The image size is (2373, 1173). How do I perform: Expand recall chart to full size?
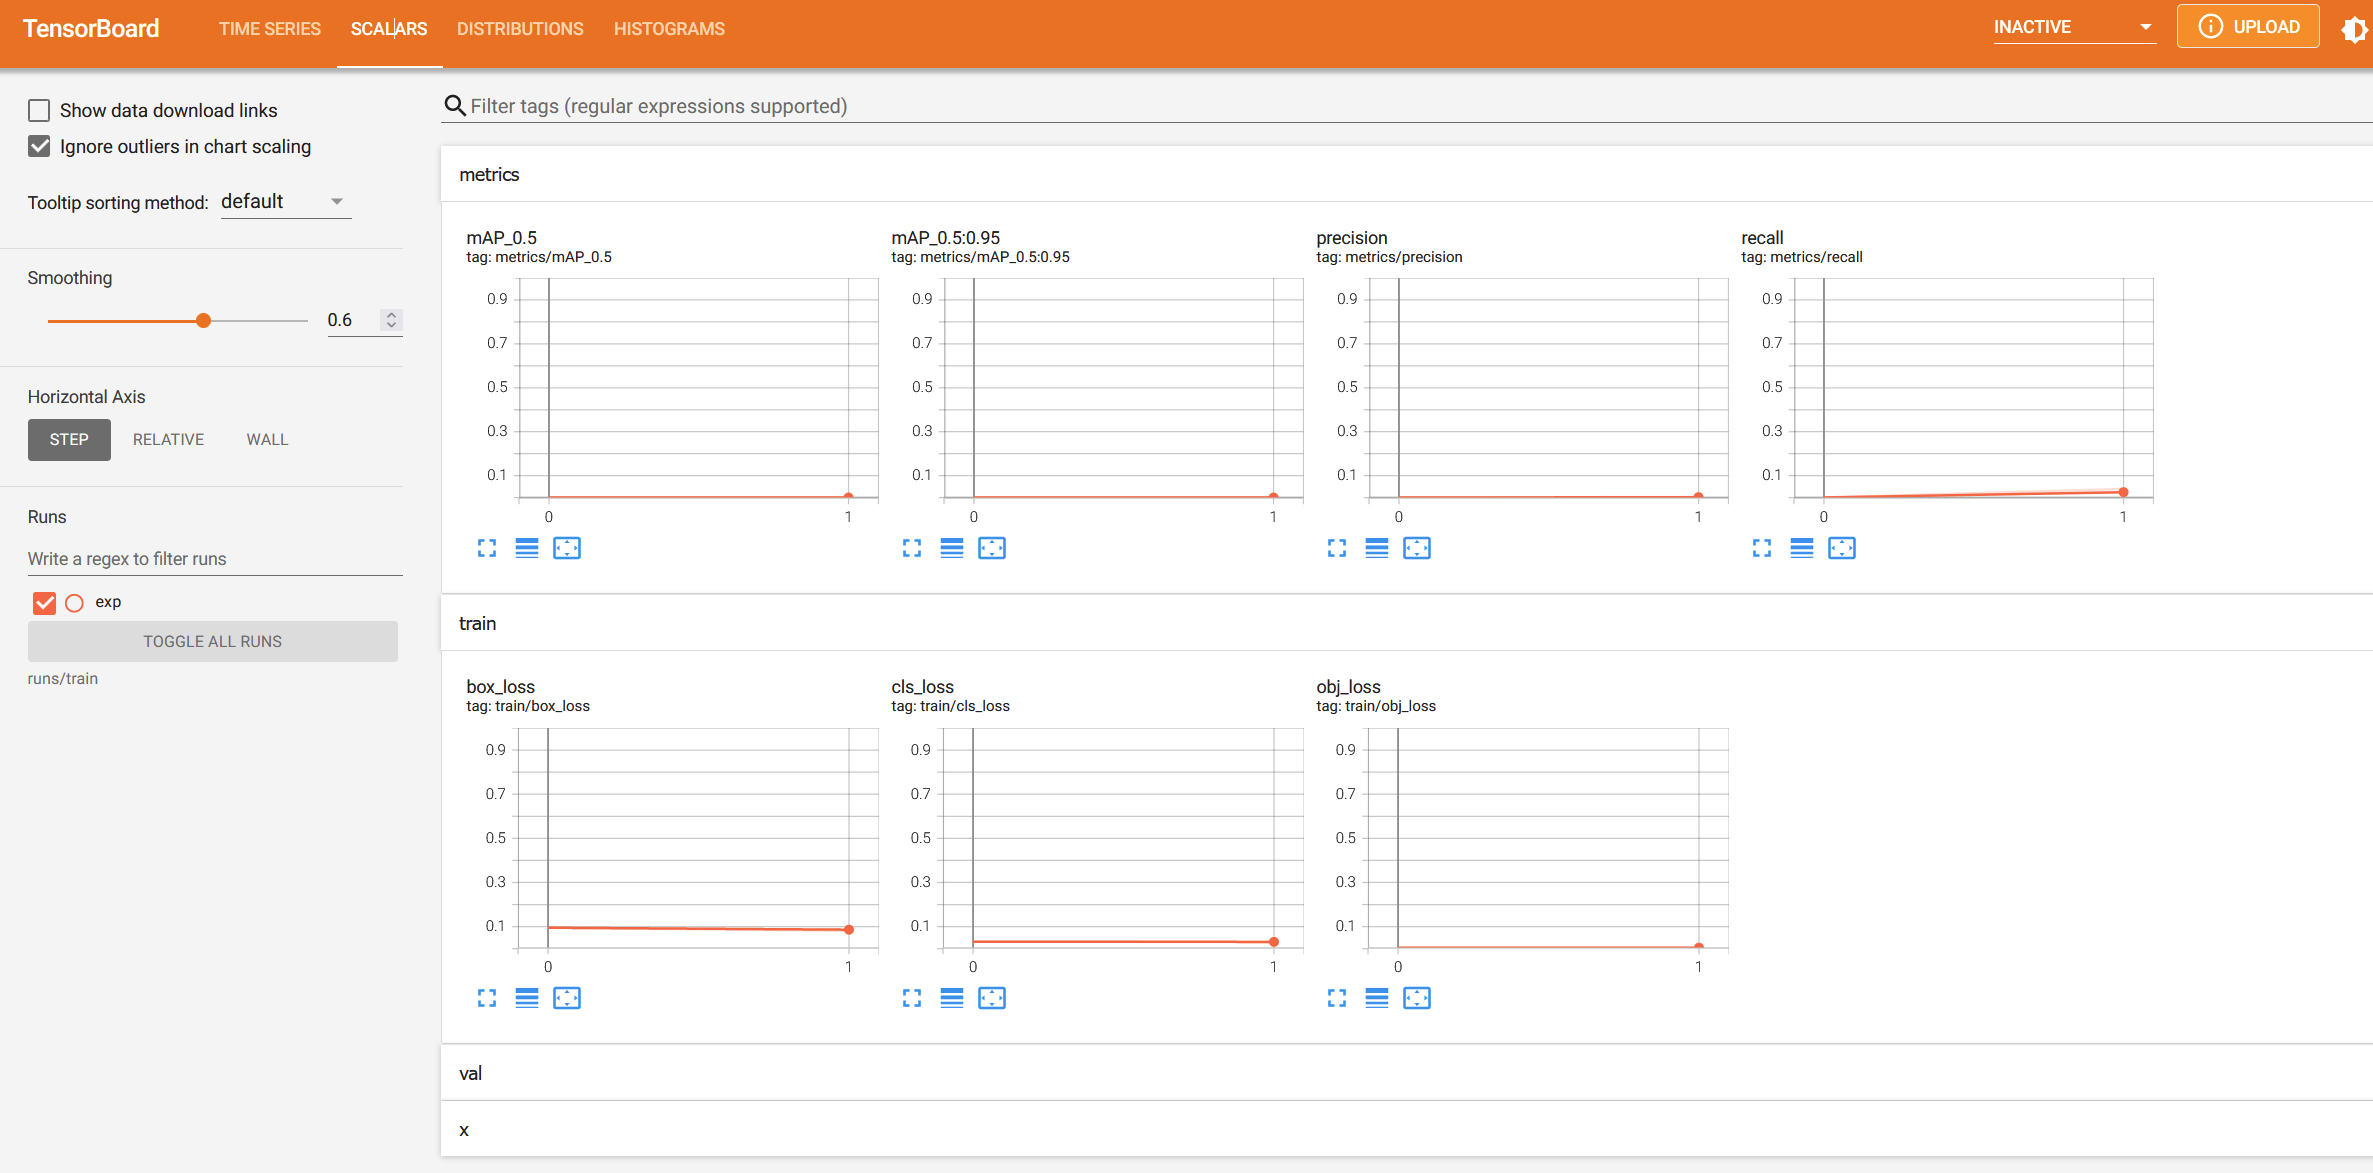[x=1762, y=548]
